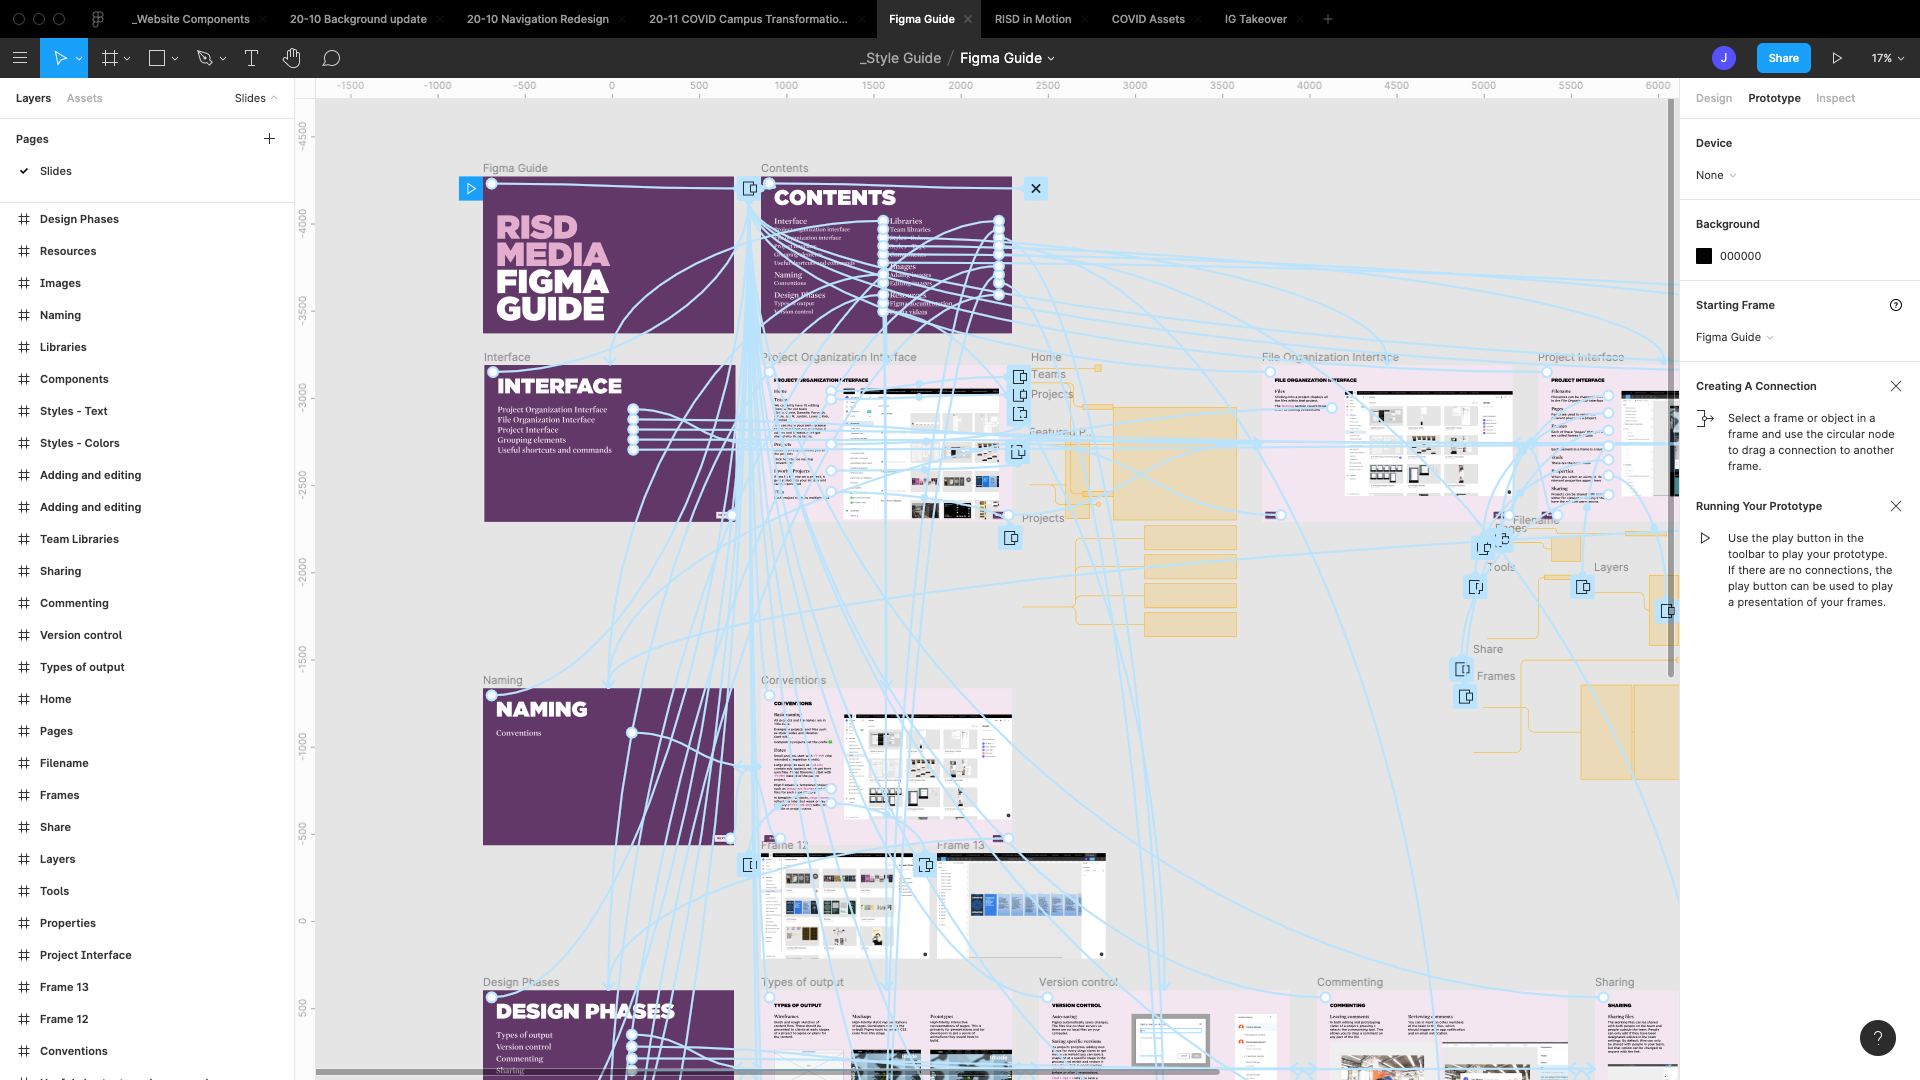The image size is (1920, 1080).
Task: Select the Hand tool
Action: pos(291,58)
